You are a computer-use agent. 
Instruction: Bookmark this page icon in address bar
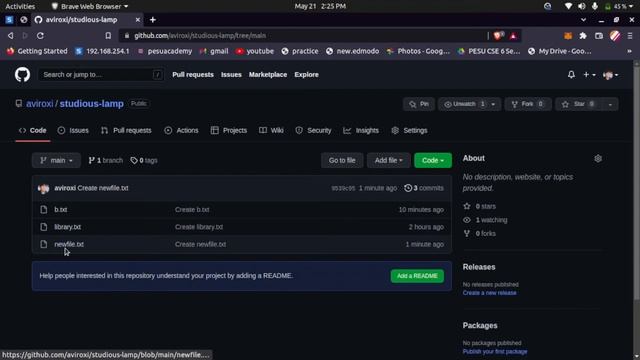[108, 36]
